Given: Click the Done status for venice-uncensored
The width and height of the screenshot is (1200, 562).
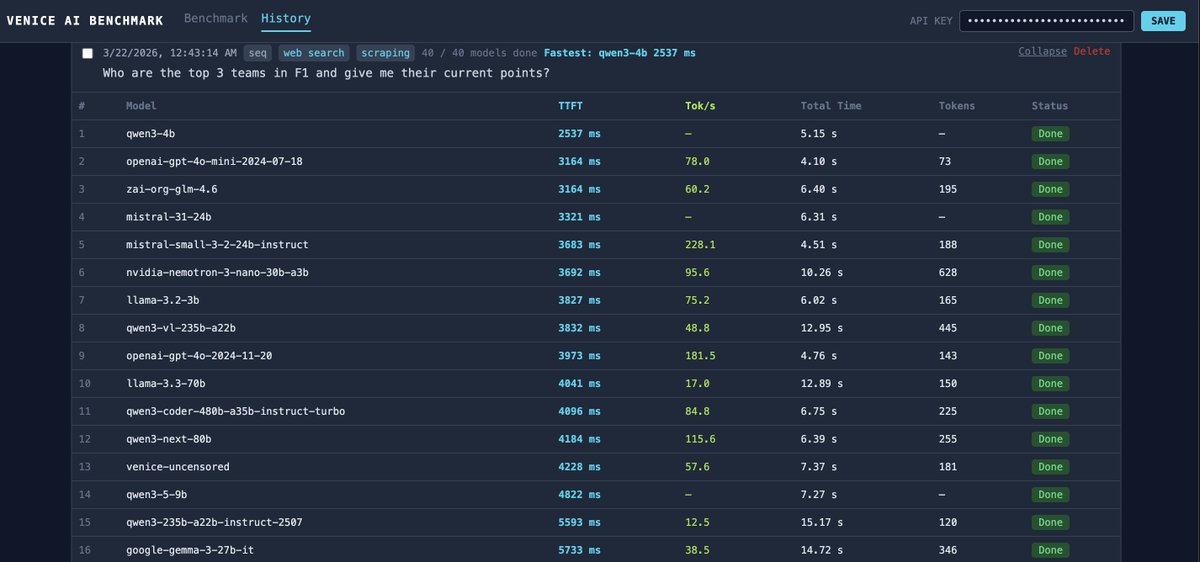Looking at the screenshot, I should 1050,467.
